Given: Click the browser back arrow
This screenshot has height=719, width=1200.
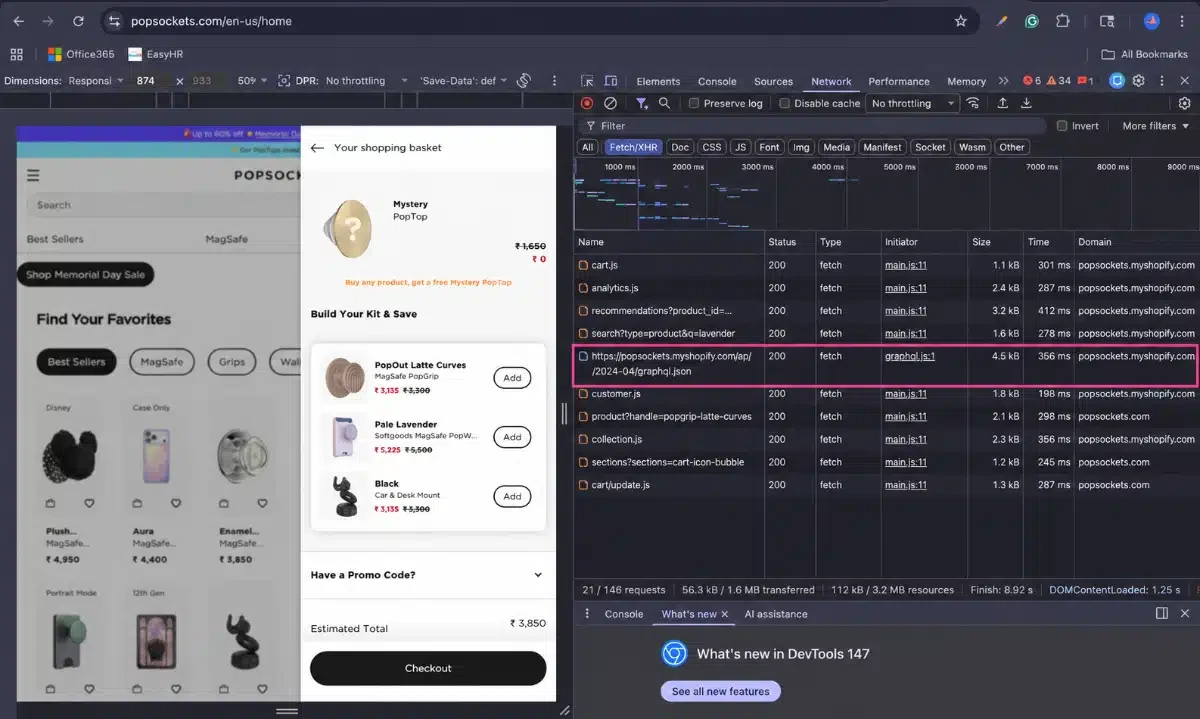Looking at the screenshot, I should (x=19, y=20).
